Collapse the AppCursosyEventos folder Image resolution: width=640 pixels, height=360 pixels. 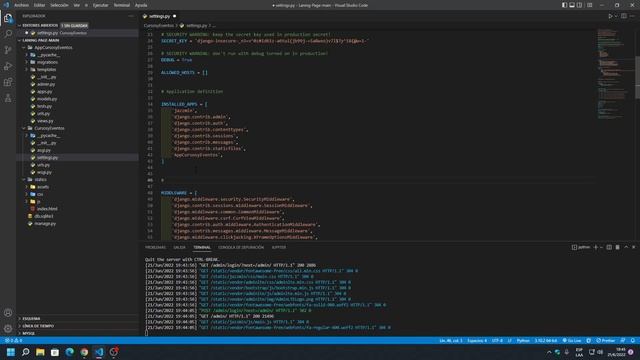click(x=53, y=47)
